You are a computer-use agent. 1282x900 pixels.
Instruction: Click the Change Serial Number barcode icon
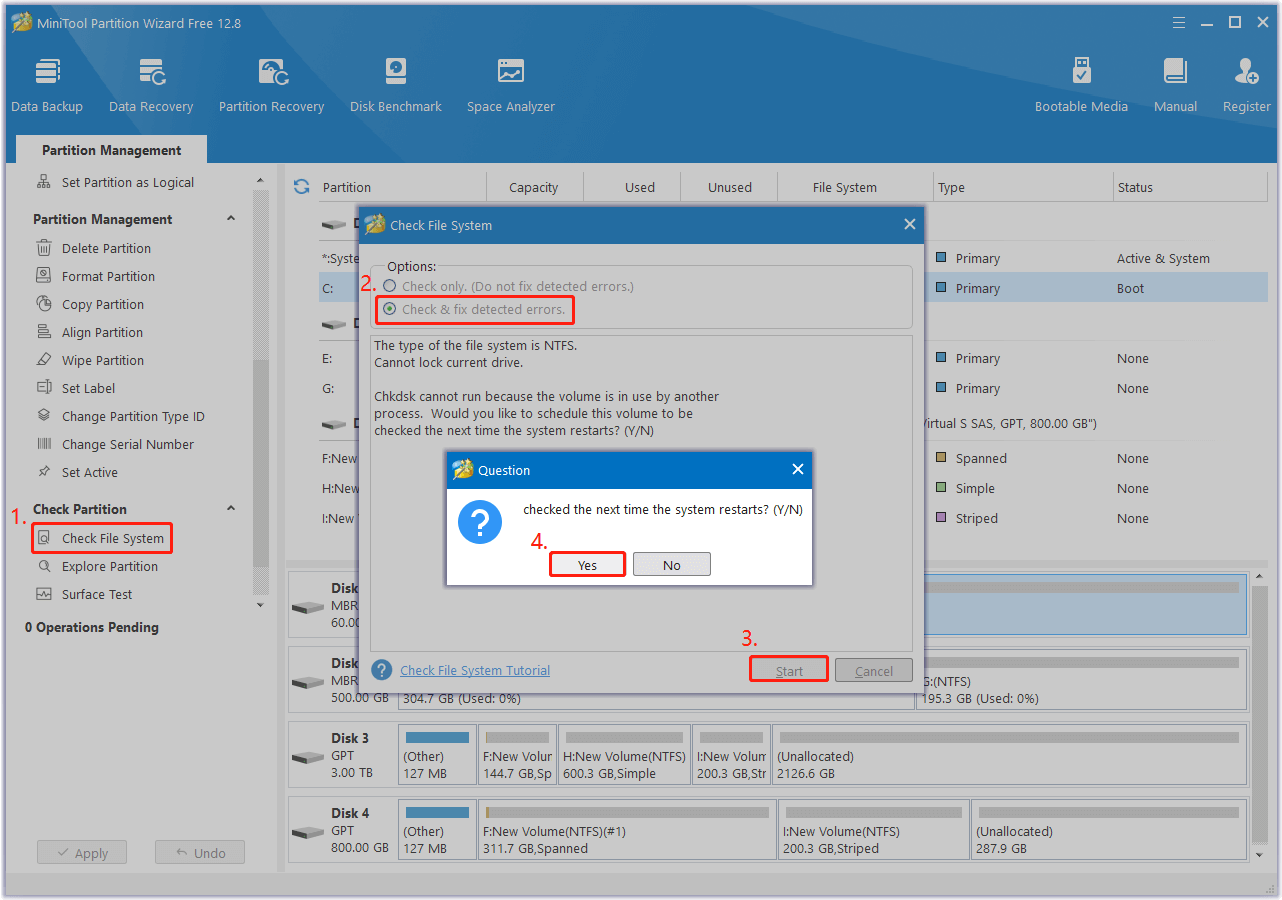point(44,444)
